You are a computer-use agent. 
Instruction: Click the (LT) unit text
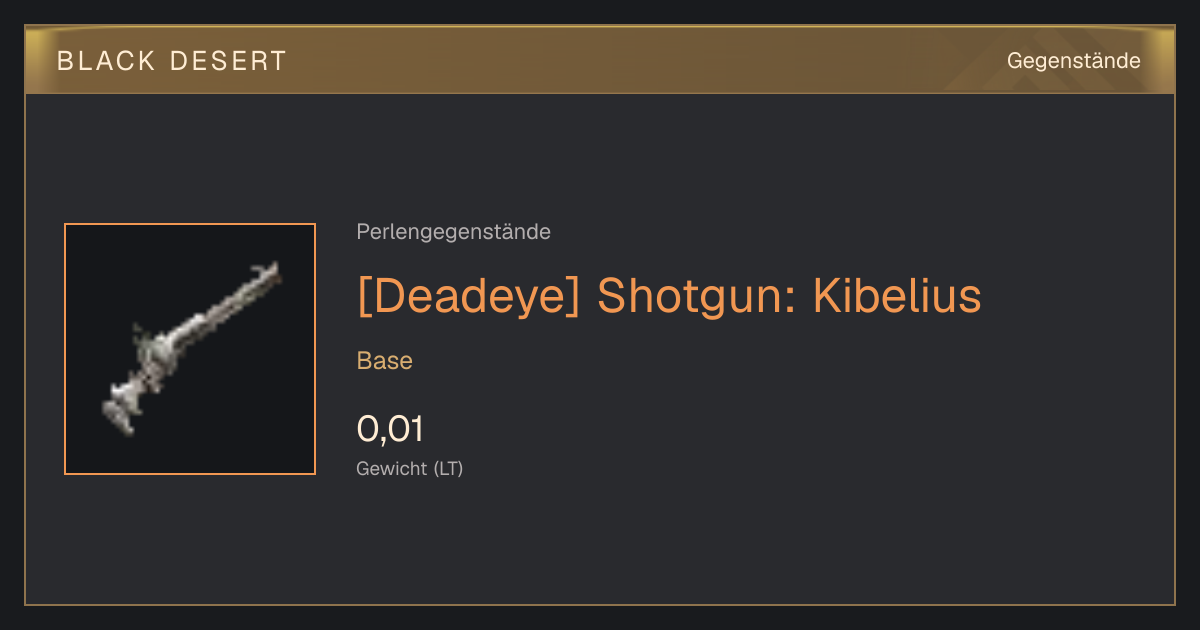448,468
